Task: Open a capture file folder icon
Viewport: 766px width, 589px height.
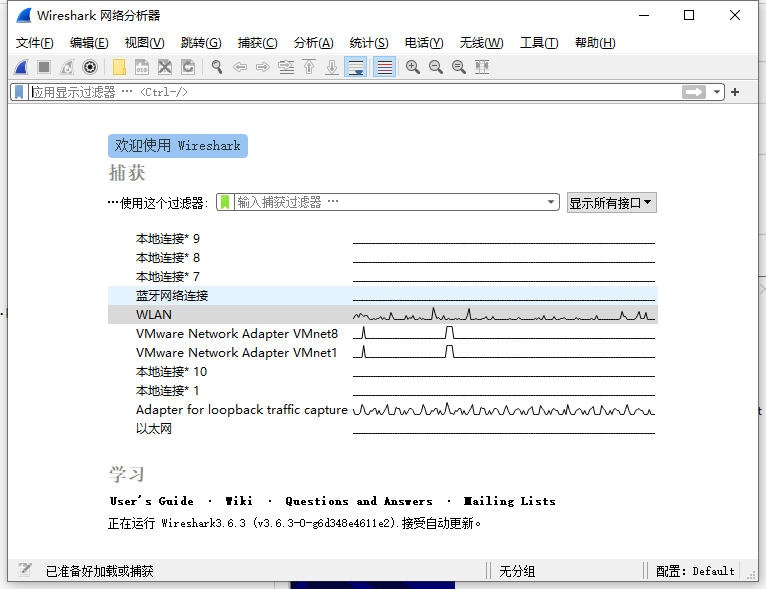Action: [119, 67]
